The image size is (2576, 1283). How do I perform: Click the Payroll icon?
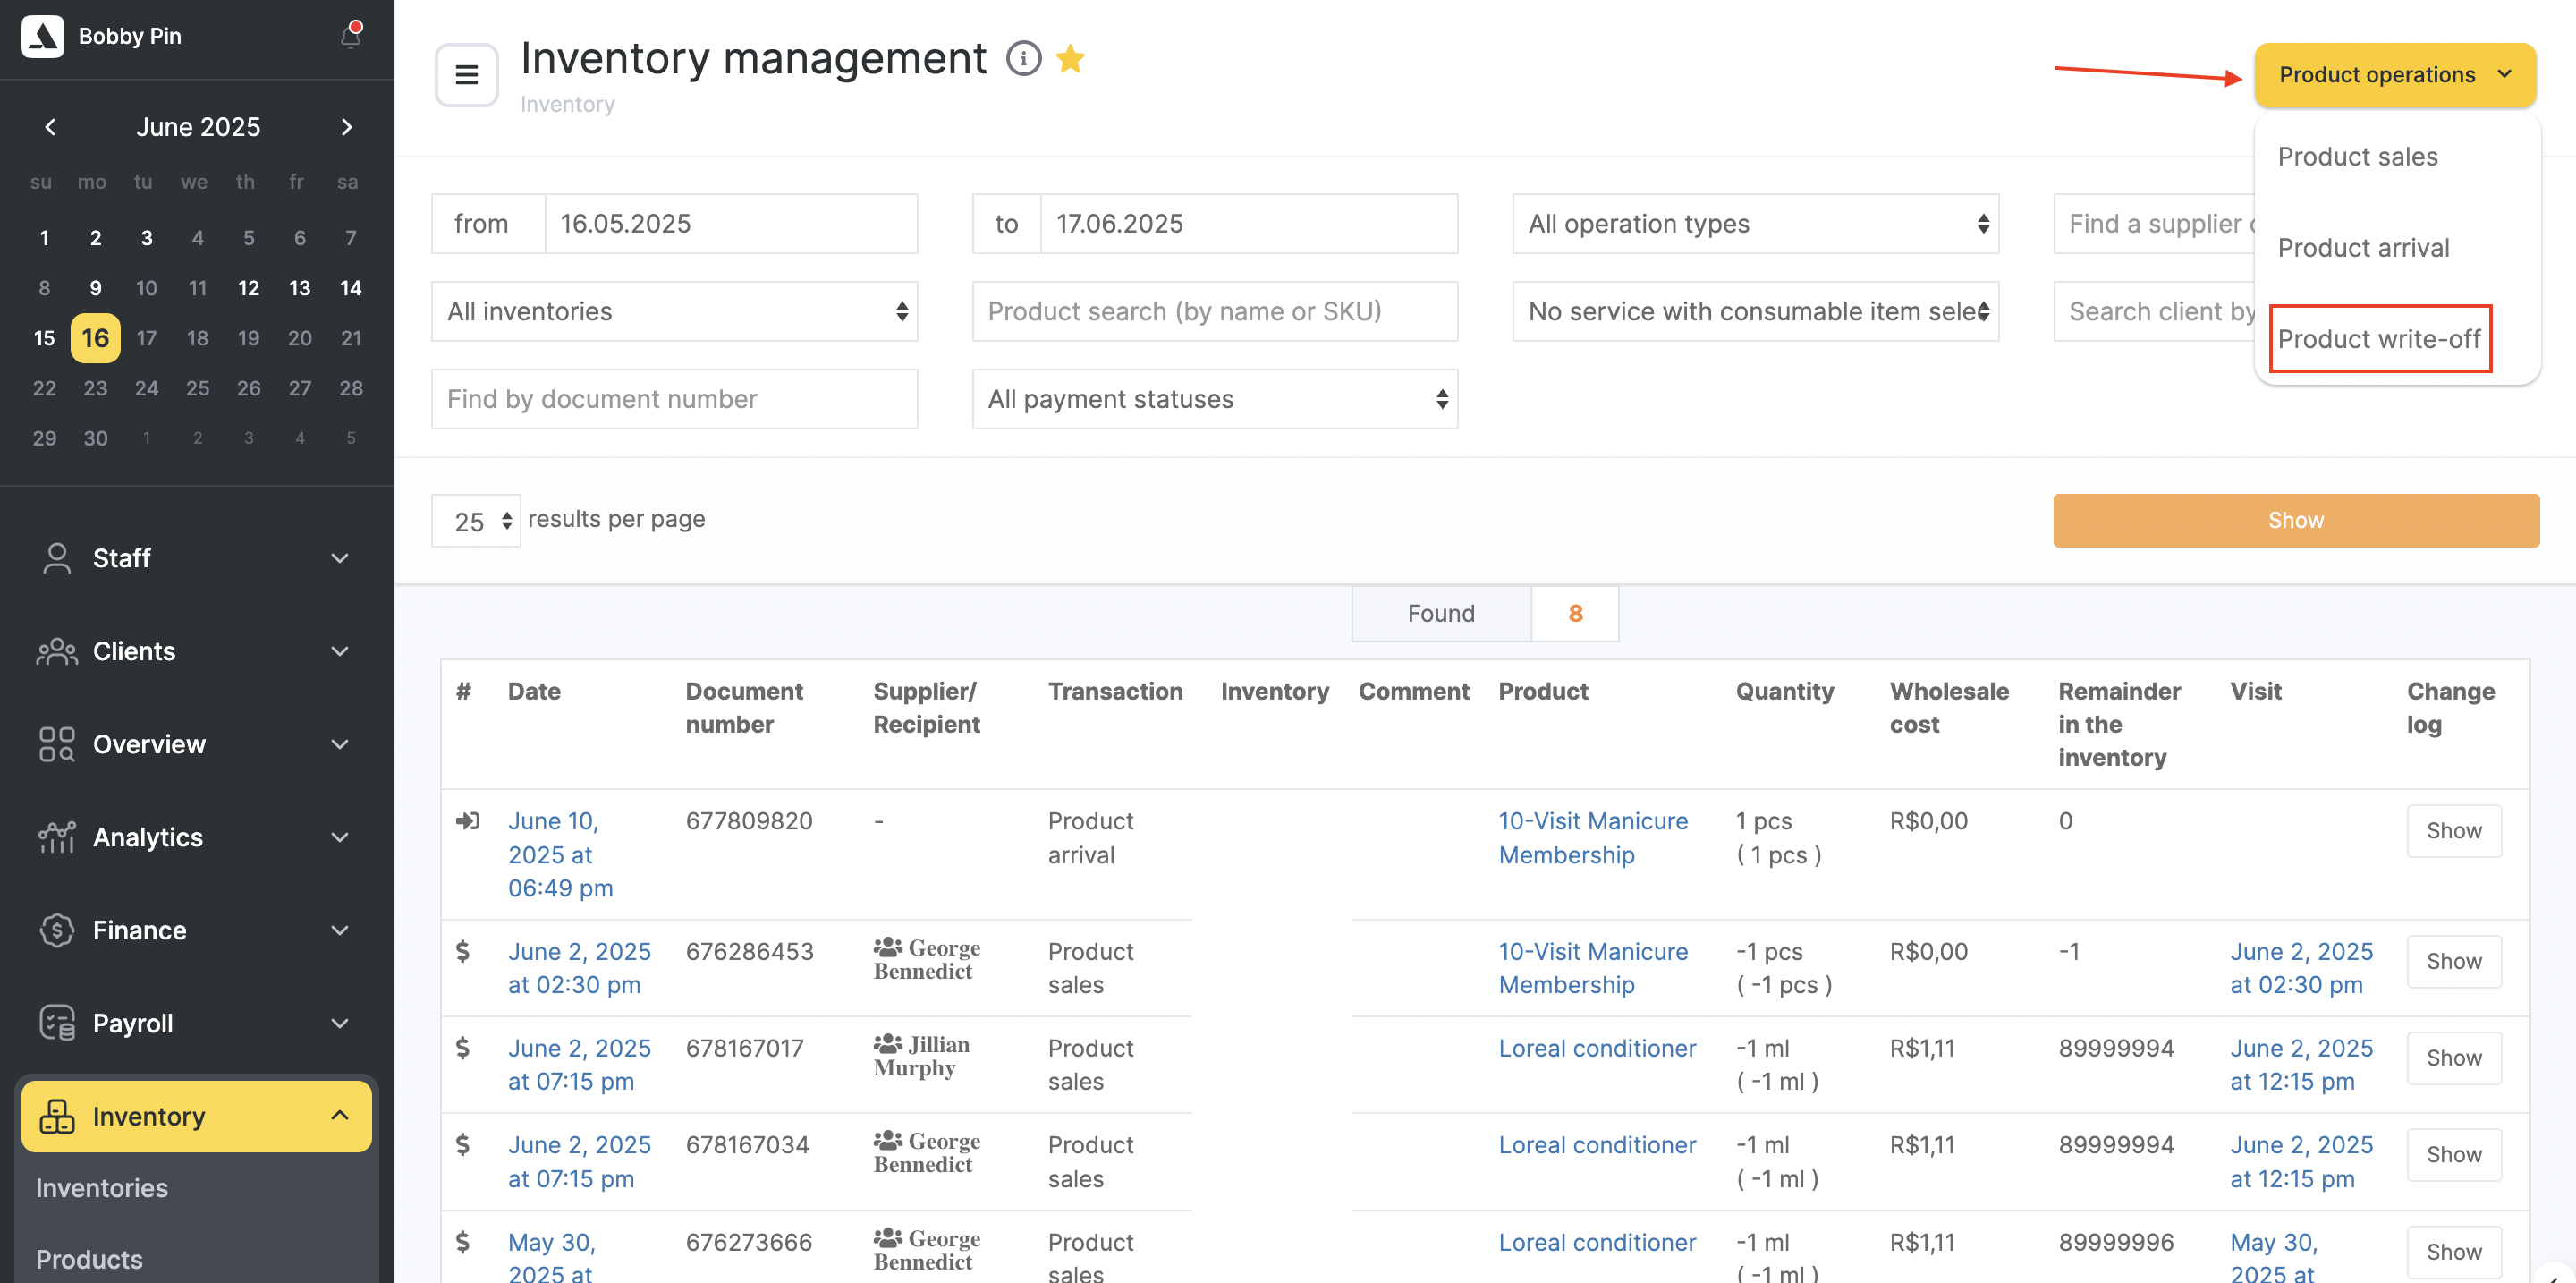pos(57,1023)
